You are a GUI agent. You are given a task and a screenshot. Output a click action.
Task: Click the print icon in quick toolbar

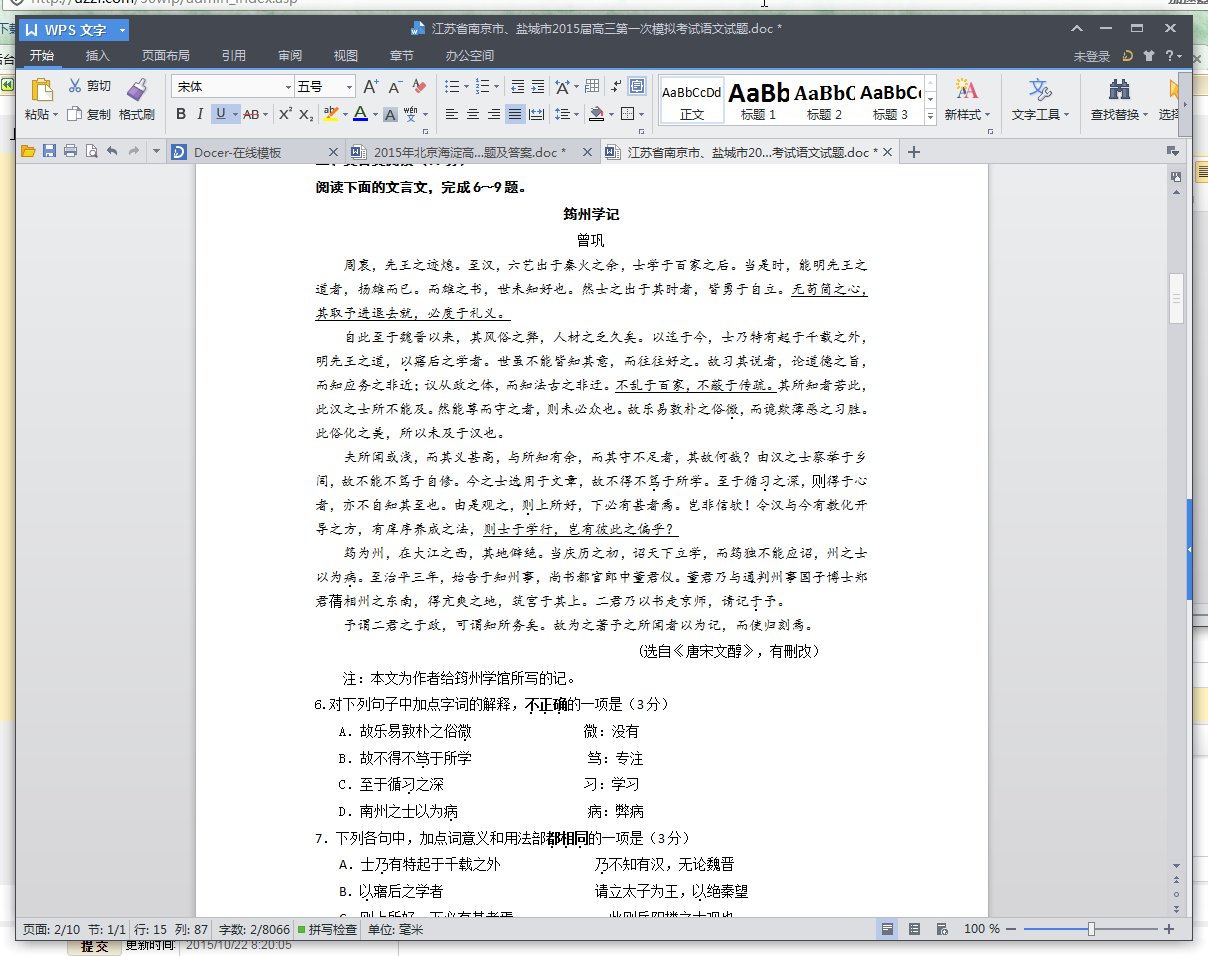[70, 152]
